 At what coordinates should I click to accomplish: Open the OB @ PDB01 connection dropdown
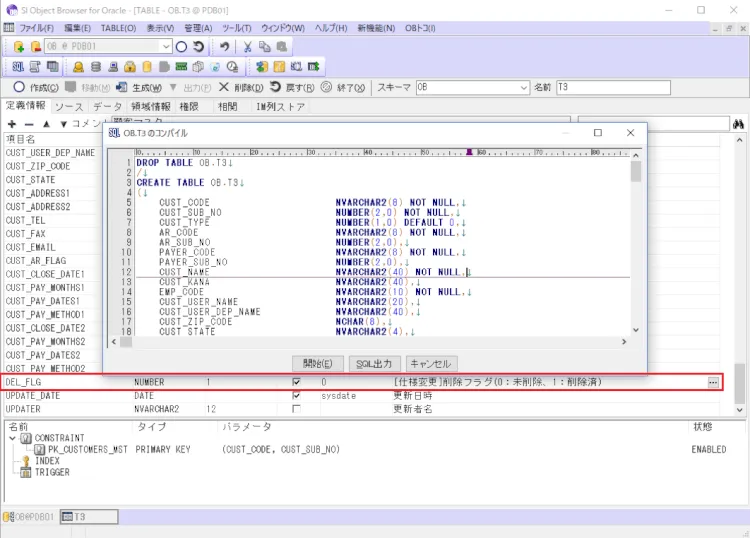pyautogui.click(x=166, y=46)
